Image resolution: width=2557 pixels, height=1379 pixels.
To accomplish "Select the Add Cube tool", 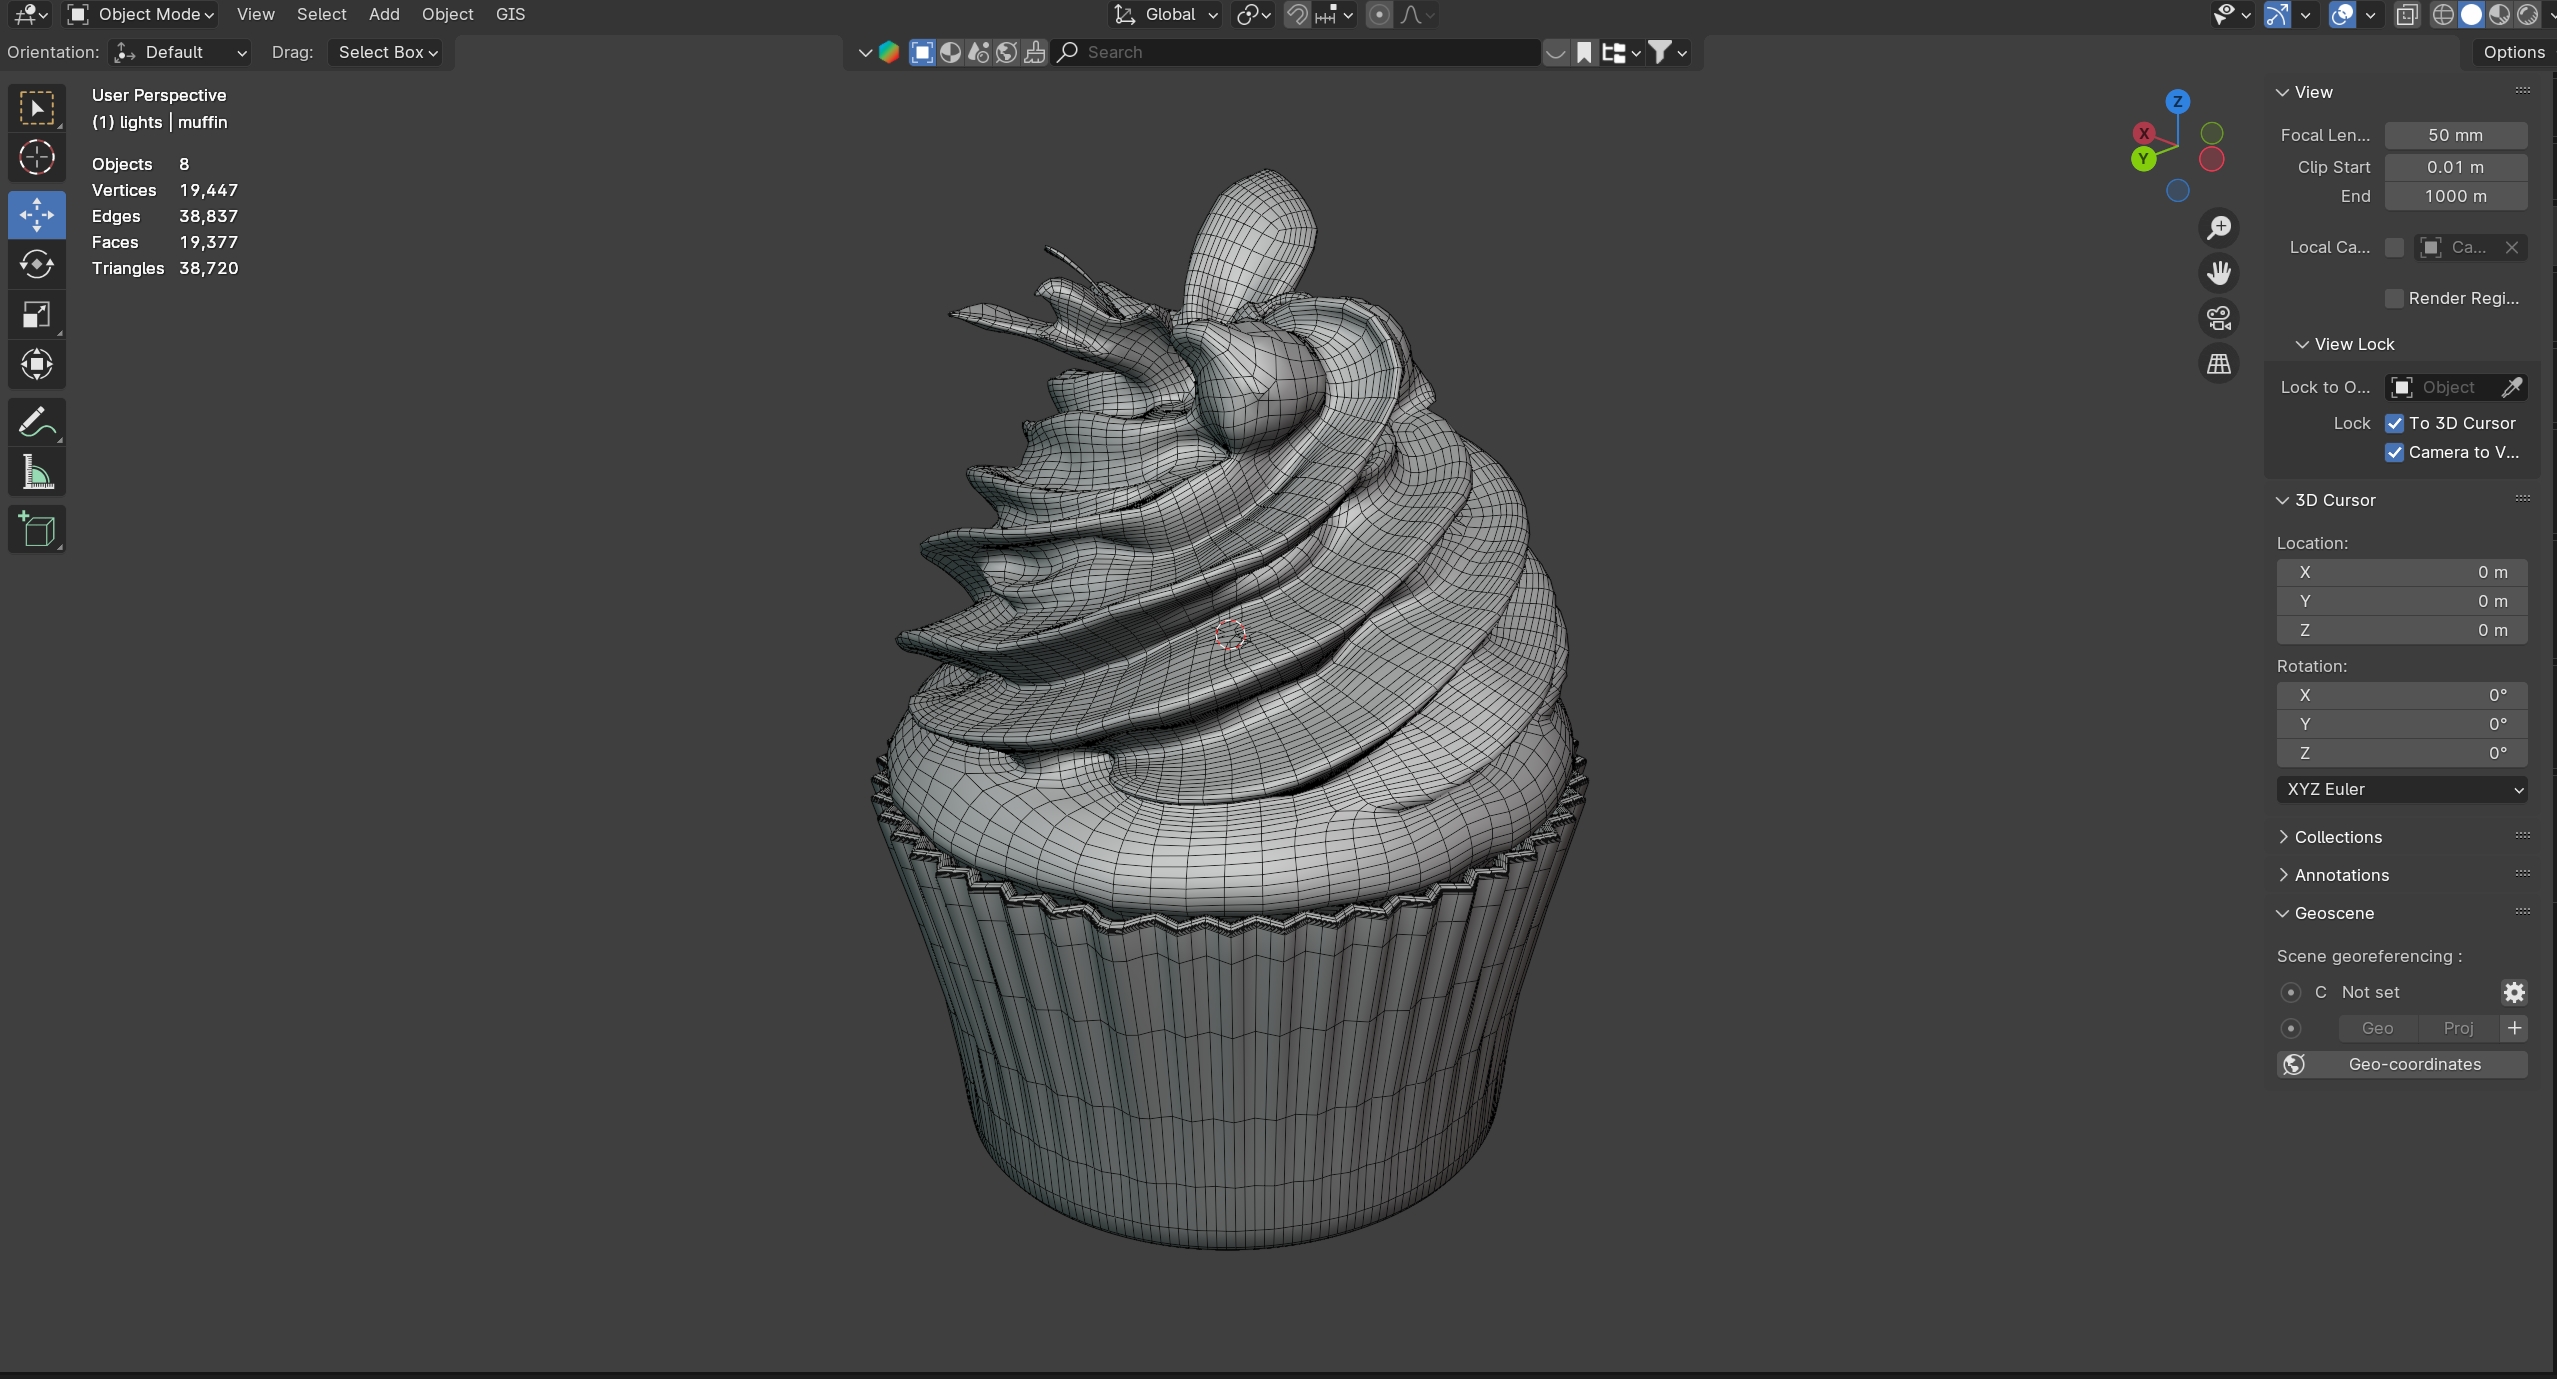I will 37,529.
